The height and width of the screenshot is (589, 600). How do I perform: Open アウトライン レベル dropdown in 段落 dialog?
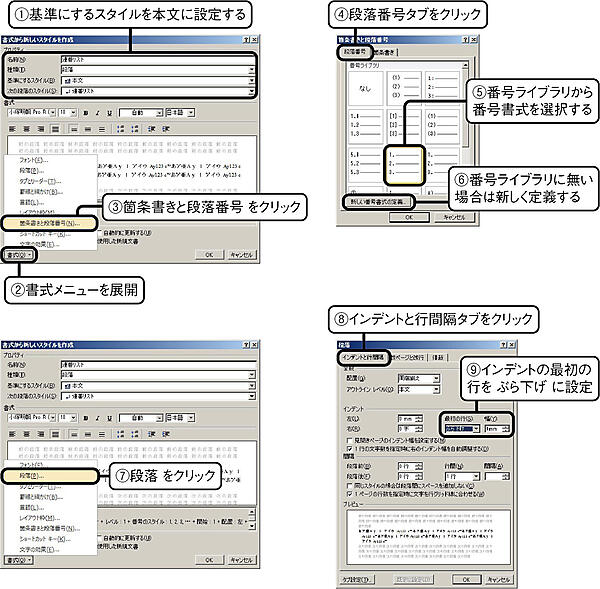tap(436, 390)
